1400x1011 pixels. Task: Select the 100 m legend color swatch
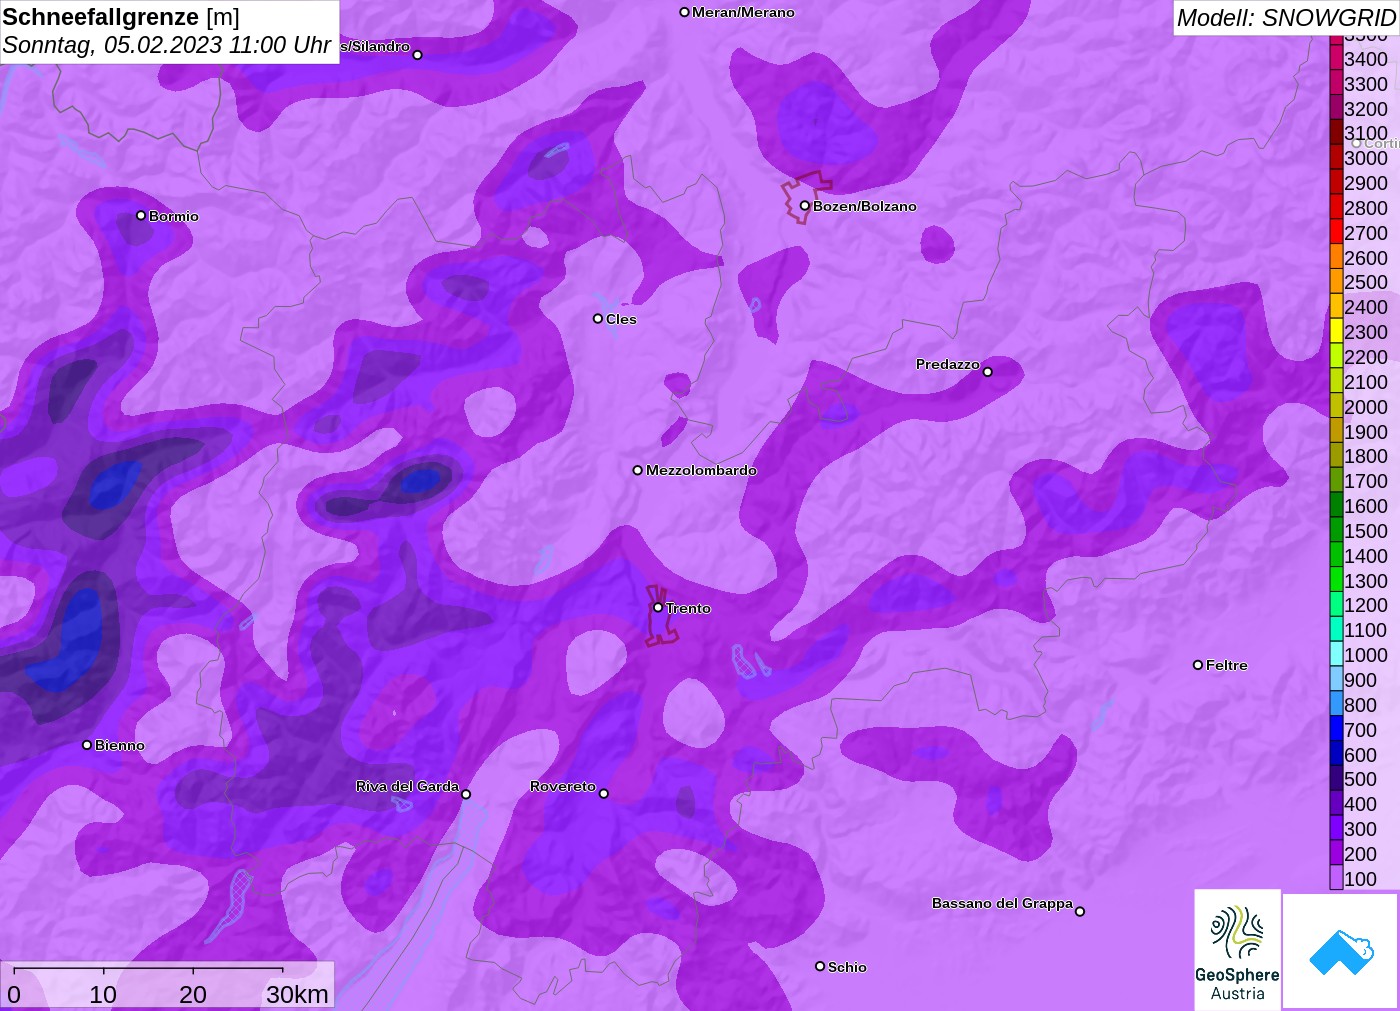(1336, 879)
